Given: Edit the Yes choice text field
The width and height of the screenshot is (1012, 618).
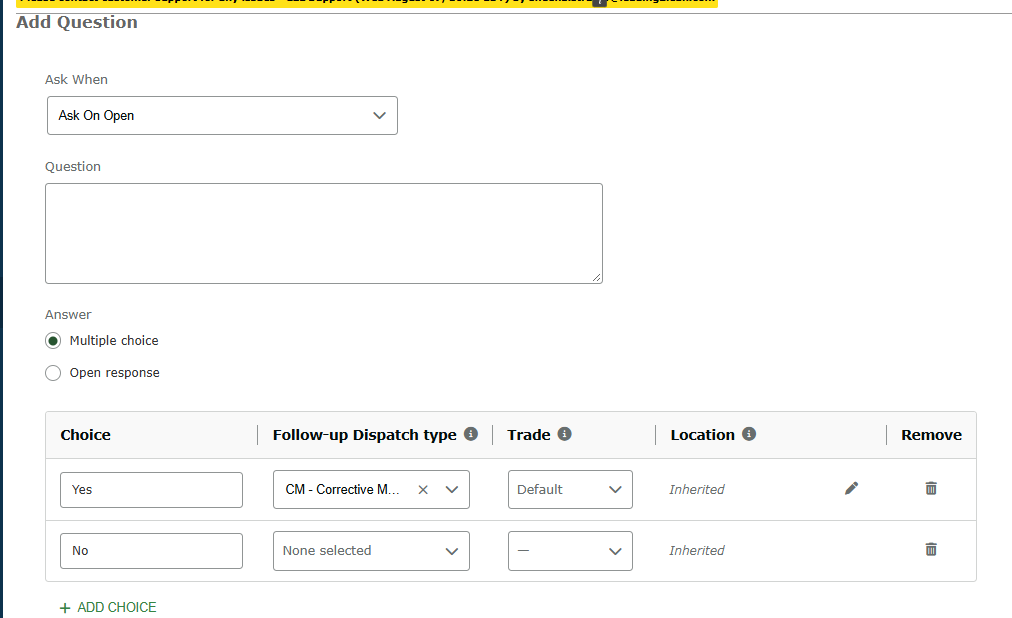Looking at the screenshot, I should click(x=152, y=490).
